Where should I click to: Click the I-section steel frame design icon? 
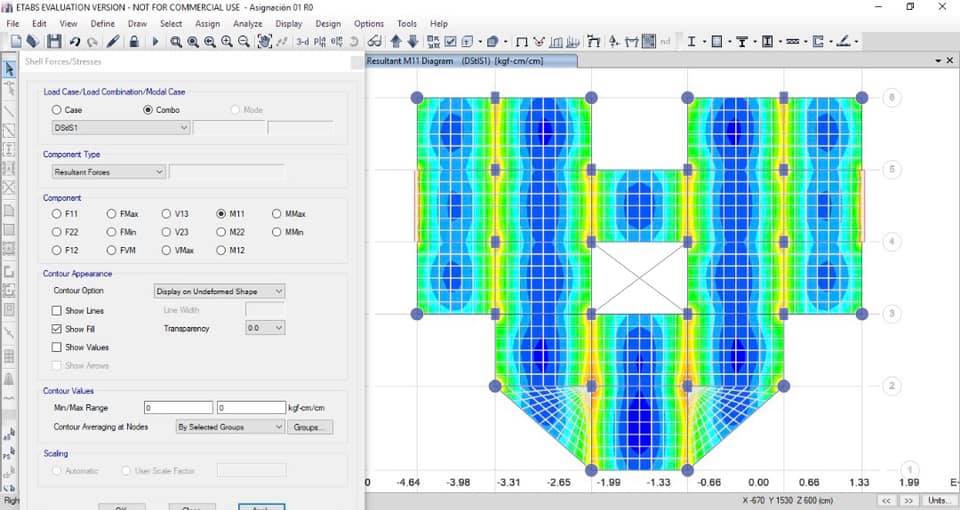tap(691, 42)
